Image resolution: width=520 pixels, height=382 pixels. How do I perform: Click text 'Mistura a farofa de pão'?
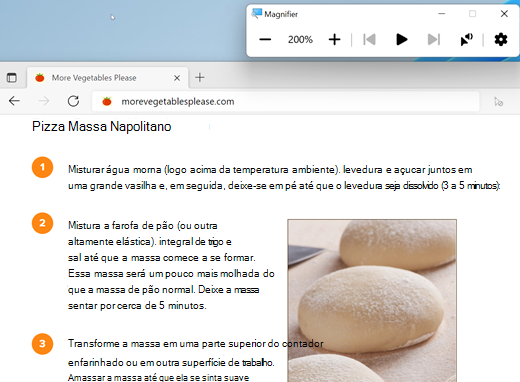coord(121,226)
